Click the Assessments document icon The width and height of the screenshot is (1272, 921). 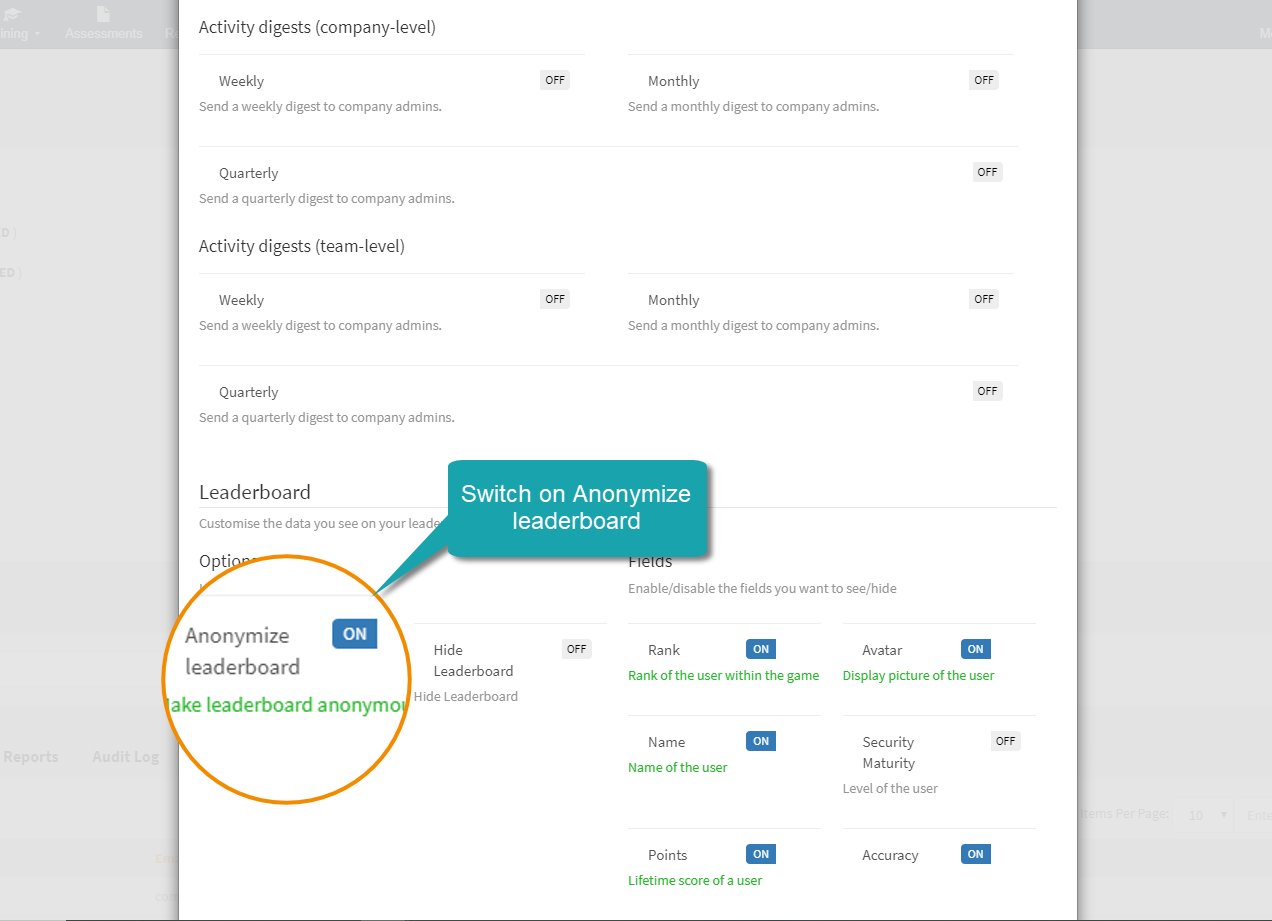(x=104, y=14)
